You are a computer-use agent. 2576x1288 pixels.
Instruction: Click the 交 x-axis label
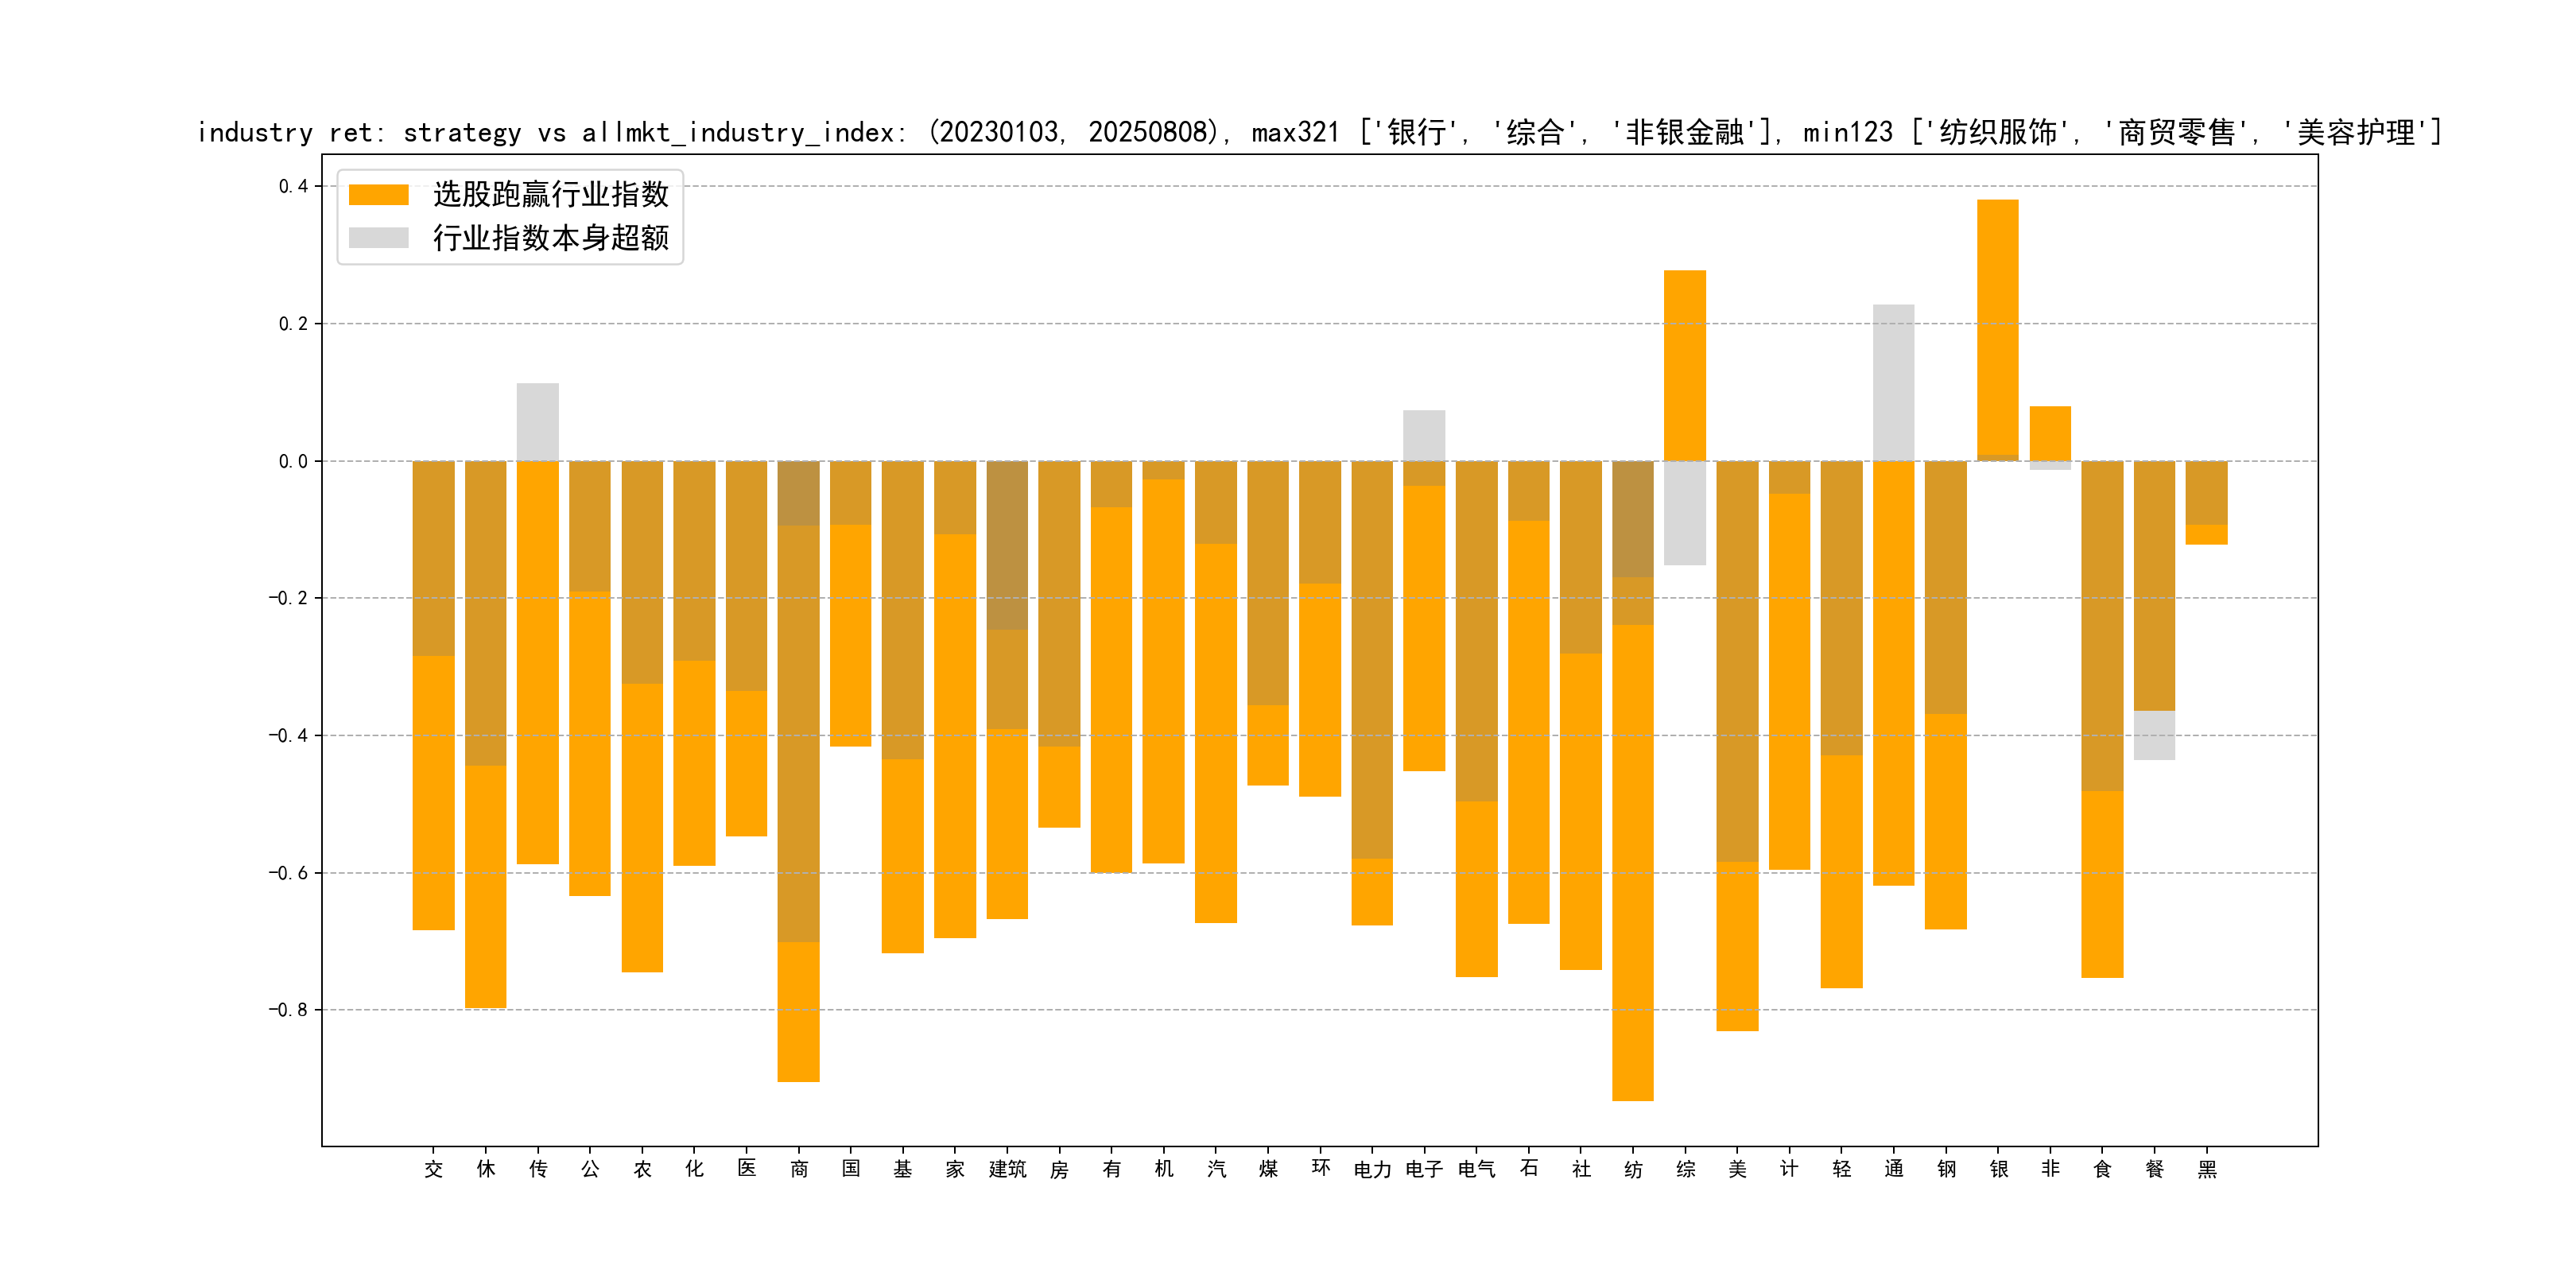433,1169
